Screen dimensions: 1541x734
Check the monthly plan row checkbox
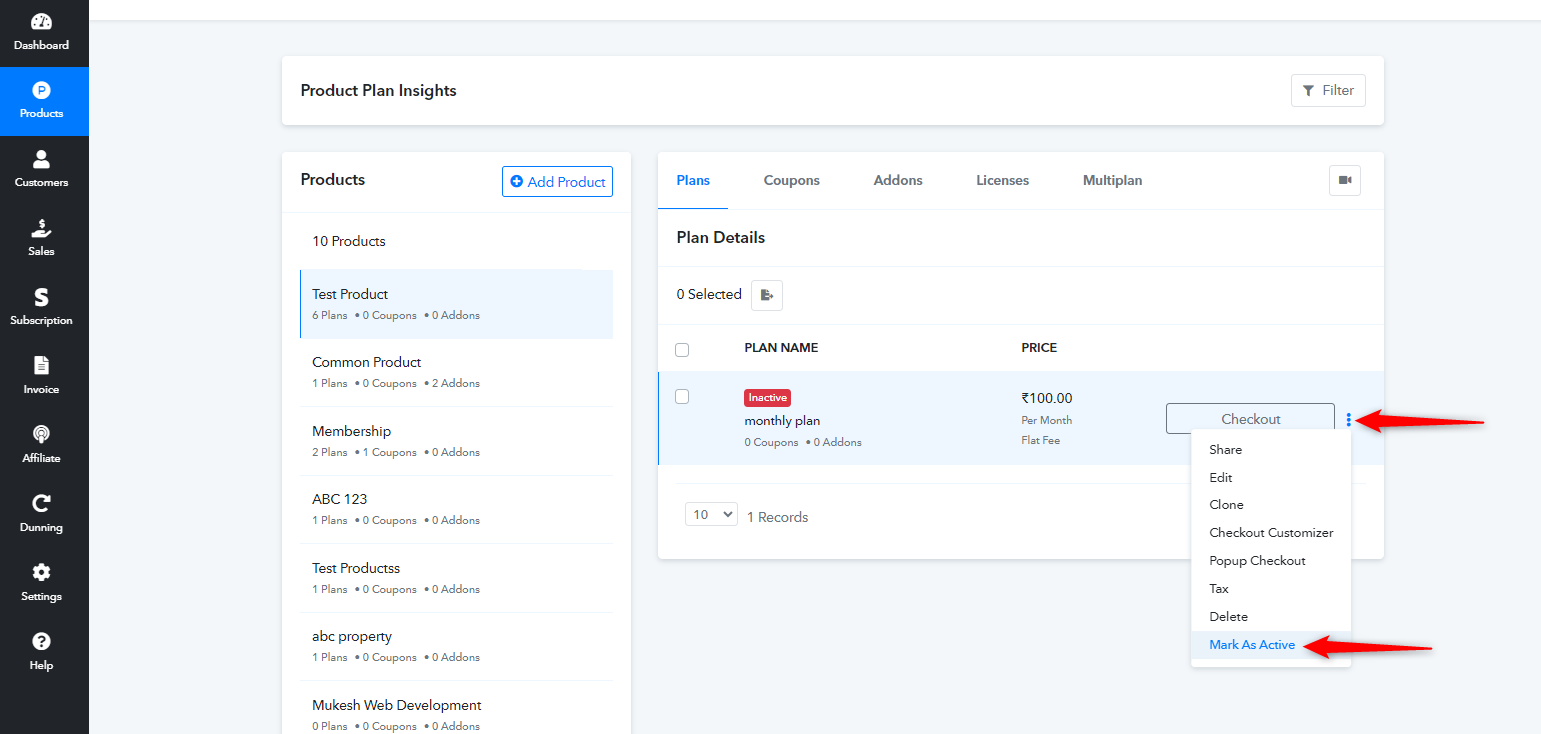[682, 396]
